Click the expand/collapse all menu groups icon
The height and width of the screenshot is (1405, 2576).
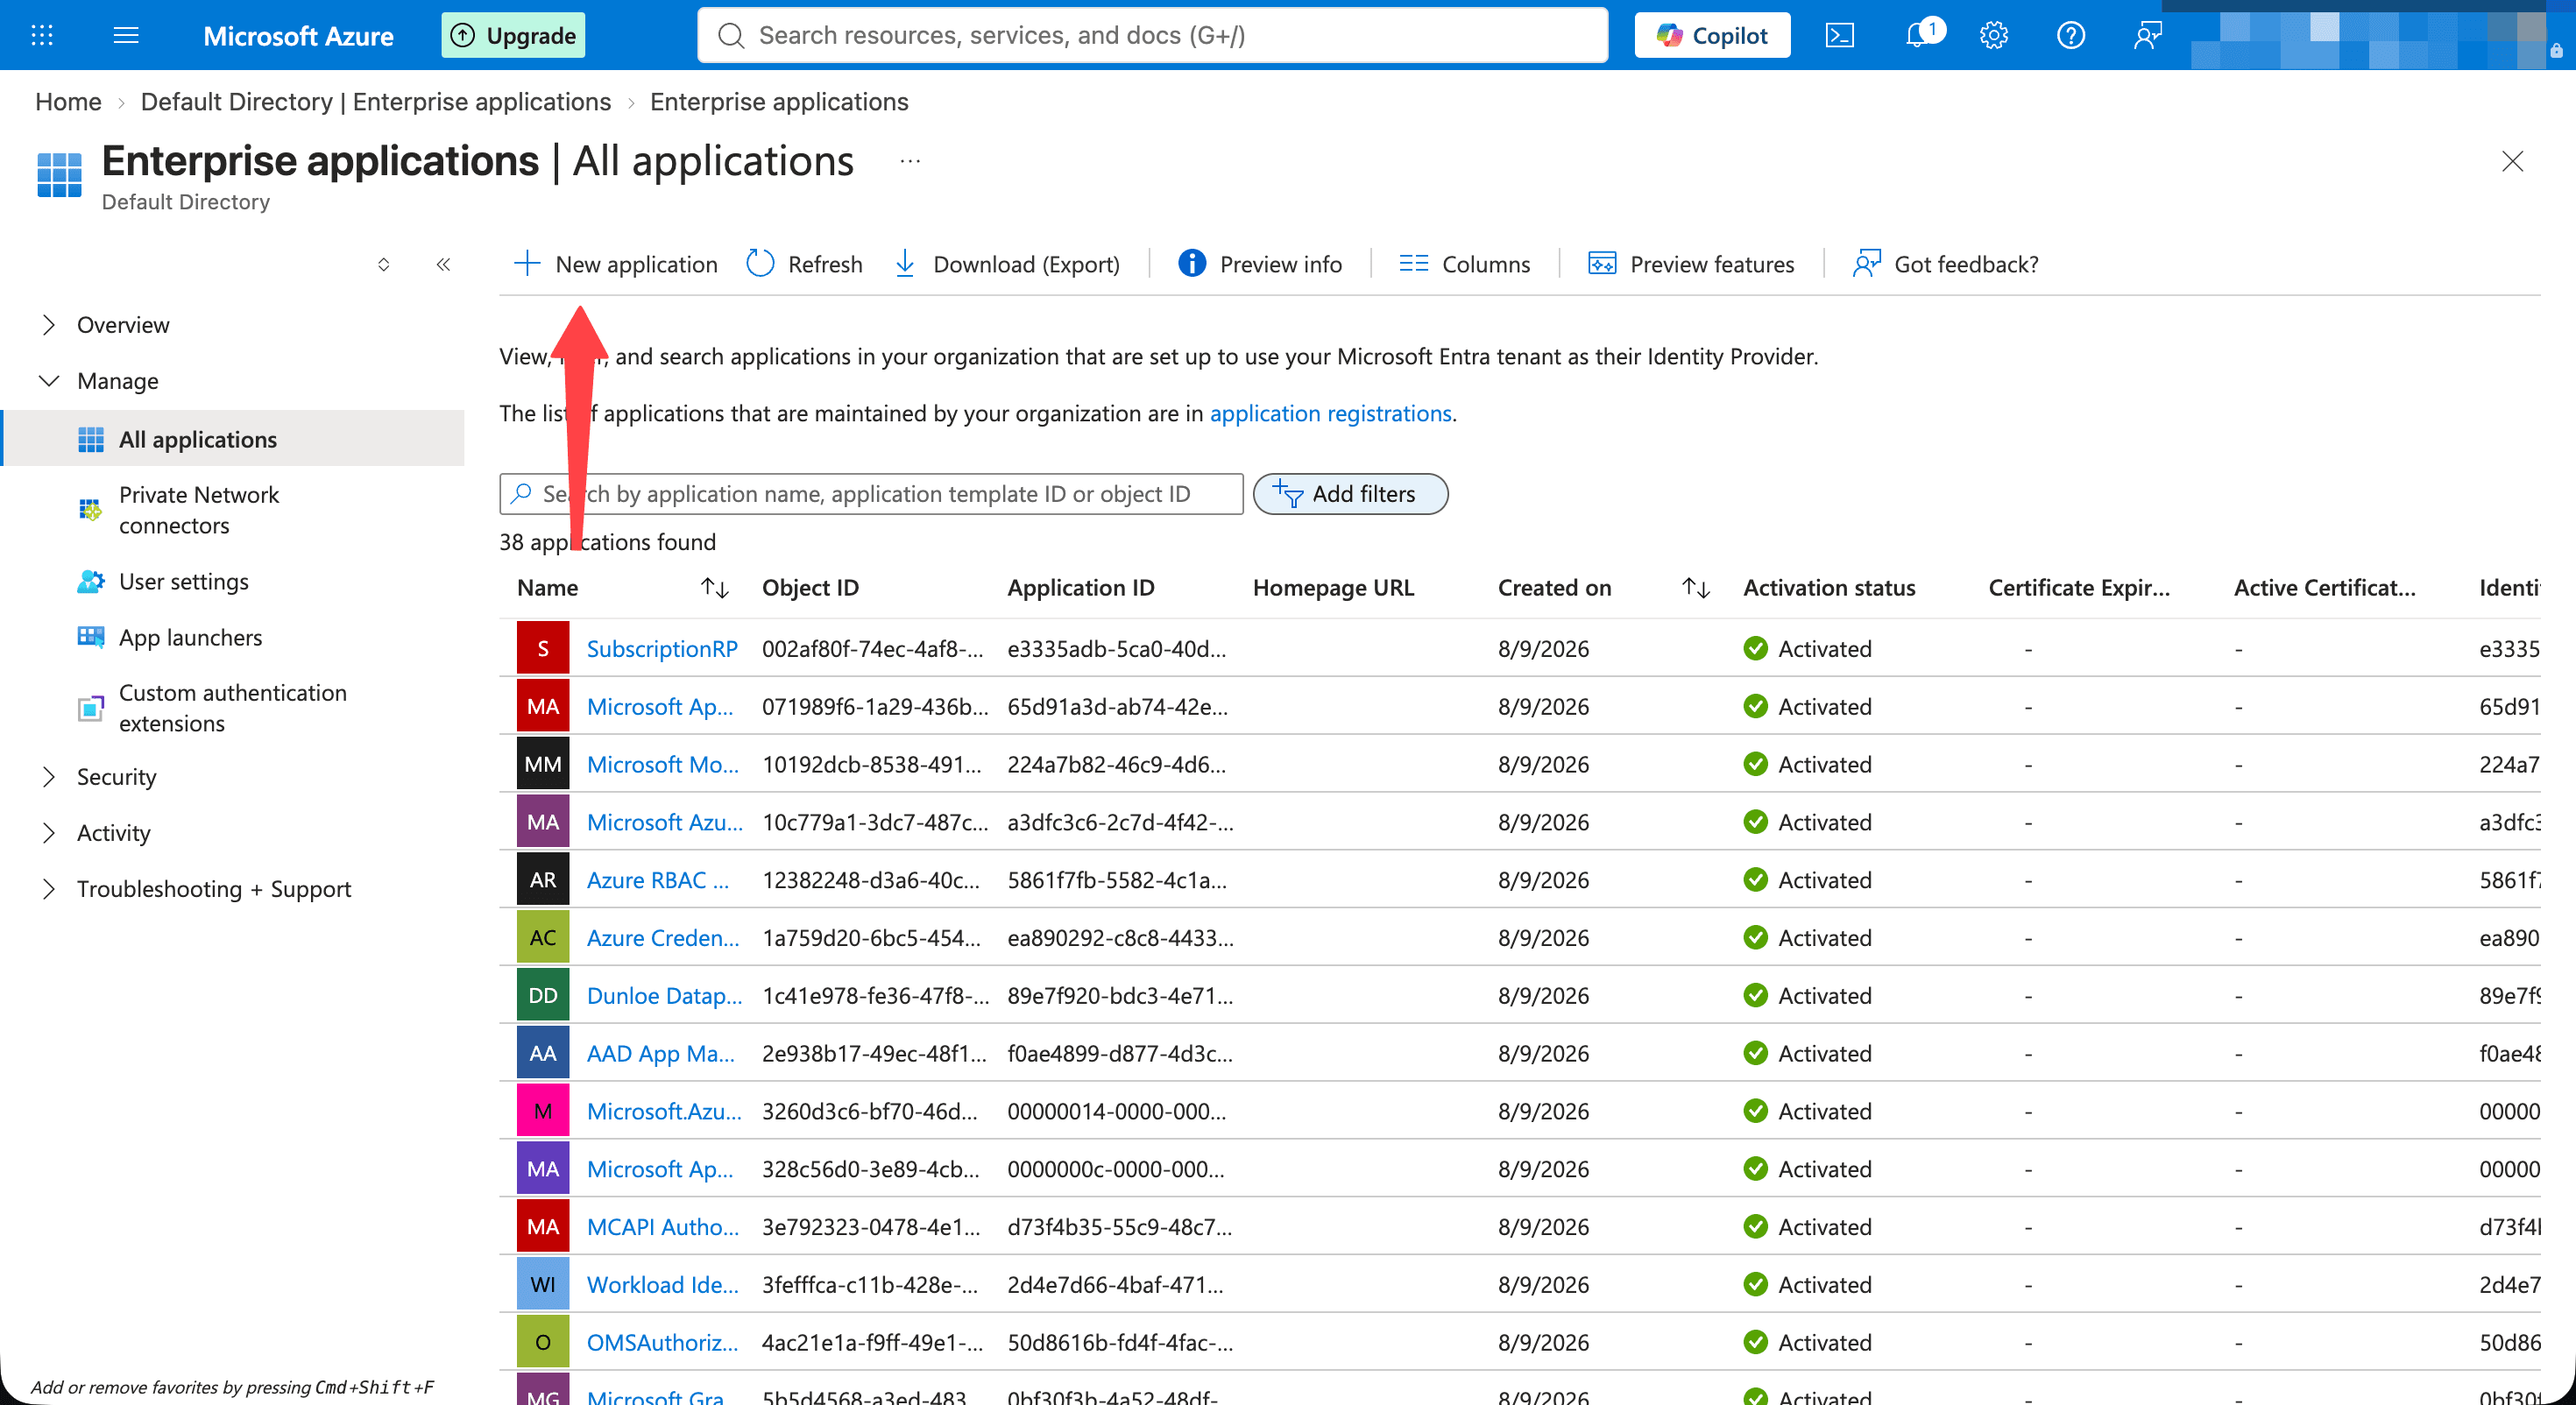(383, 264)
